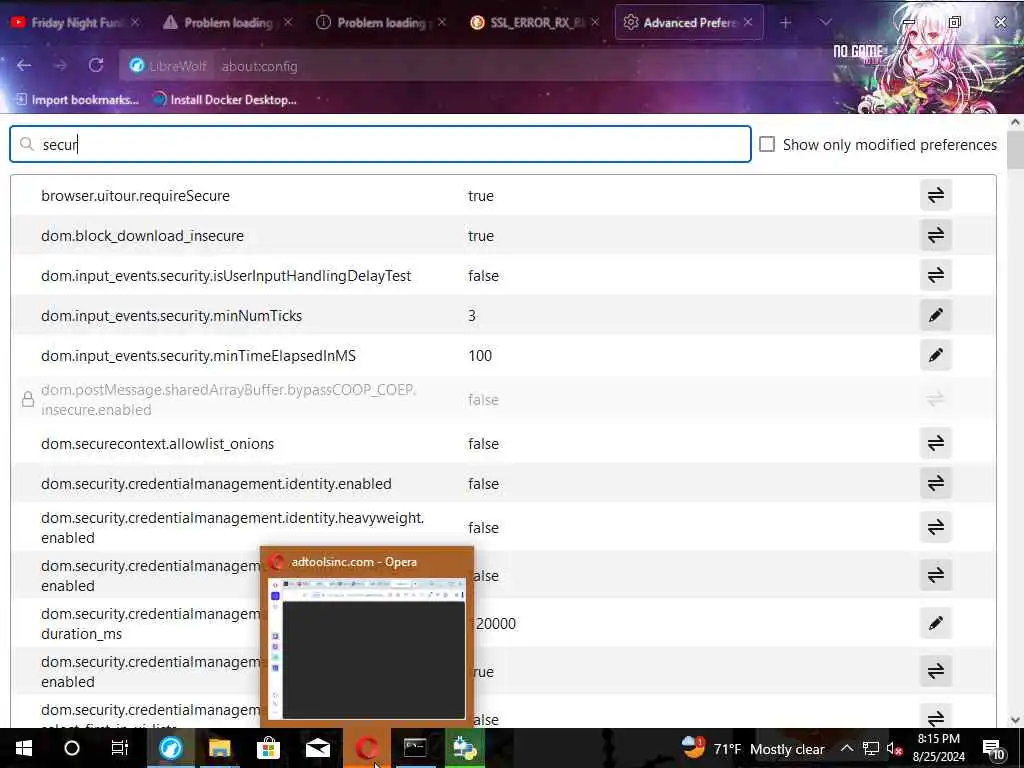The height and width of the screenshot is (768, 1024).
Task: Edit dom.input_events.security.minNumTicks value
Action: [935, 315]
